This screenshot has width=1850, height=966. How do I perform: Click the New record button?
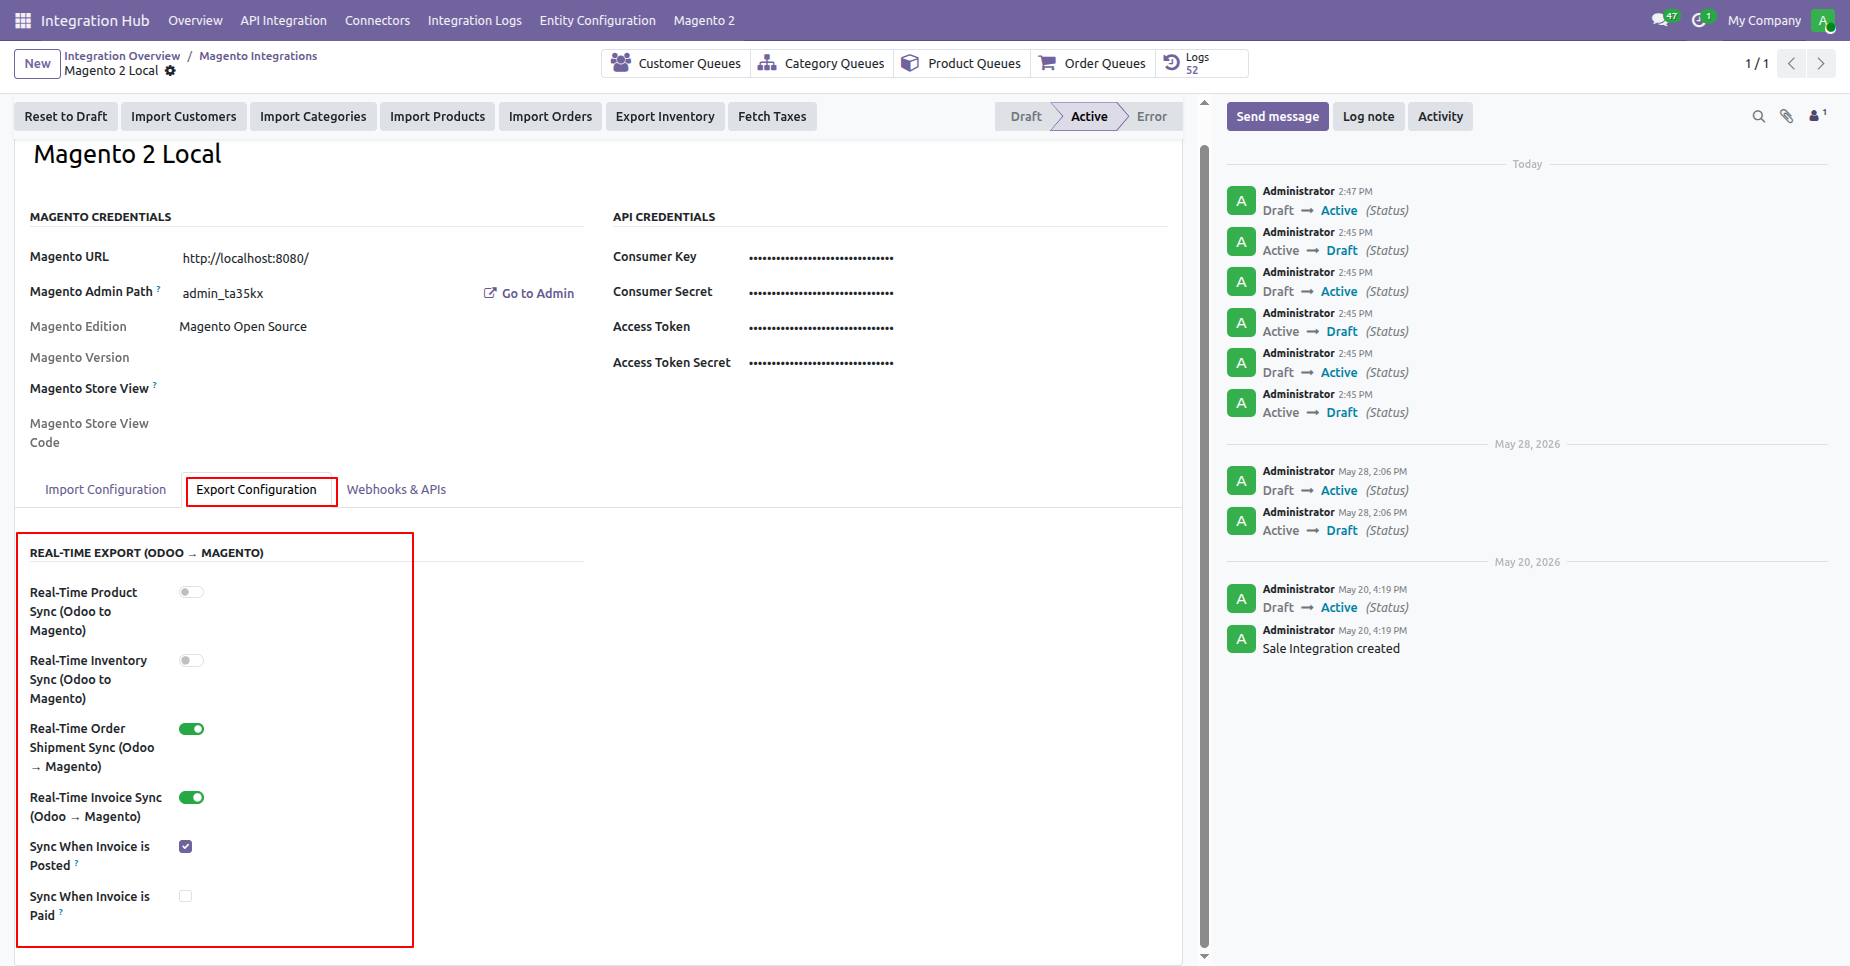[x=37, y=63]
